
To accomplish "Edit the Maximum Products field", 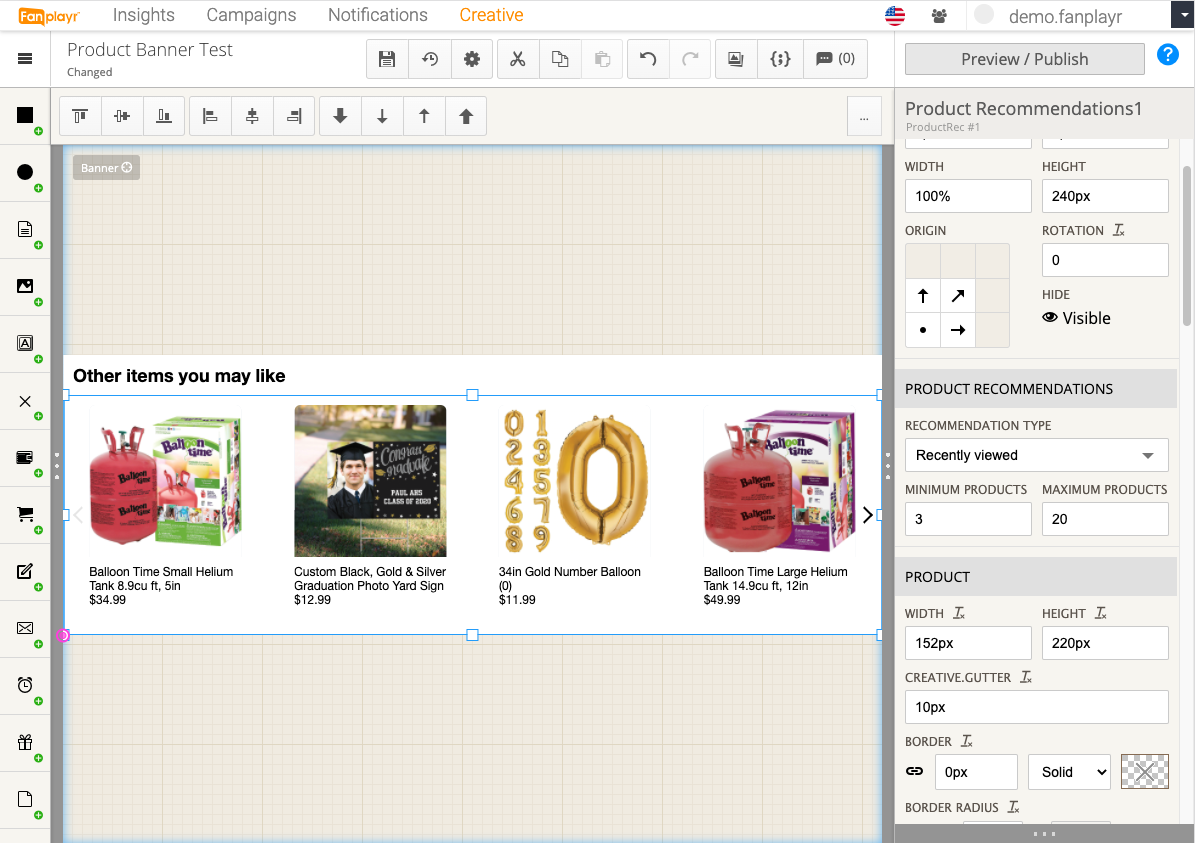I will [x=1105, y=519].
